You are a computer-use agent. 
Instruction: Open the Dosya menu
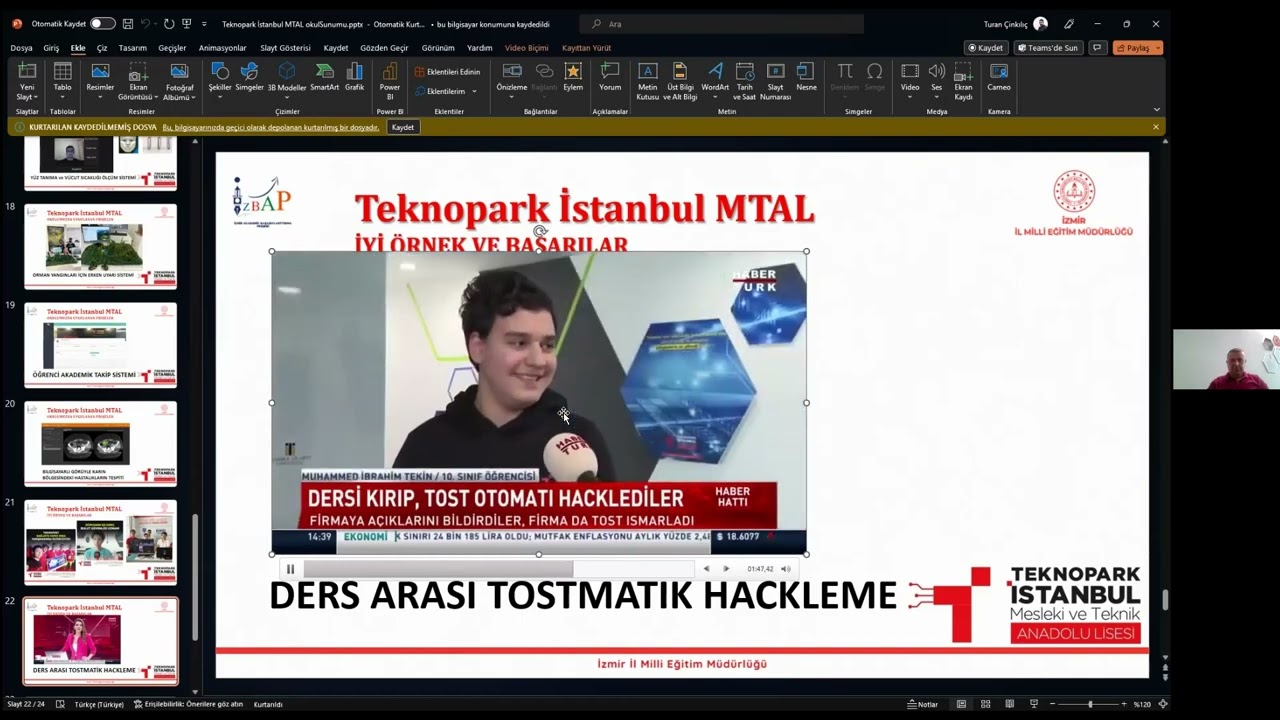[x=21, y=48]
